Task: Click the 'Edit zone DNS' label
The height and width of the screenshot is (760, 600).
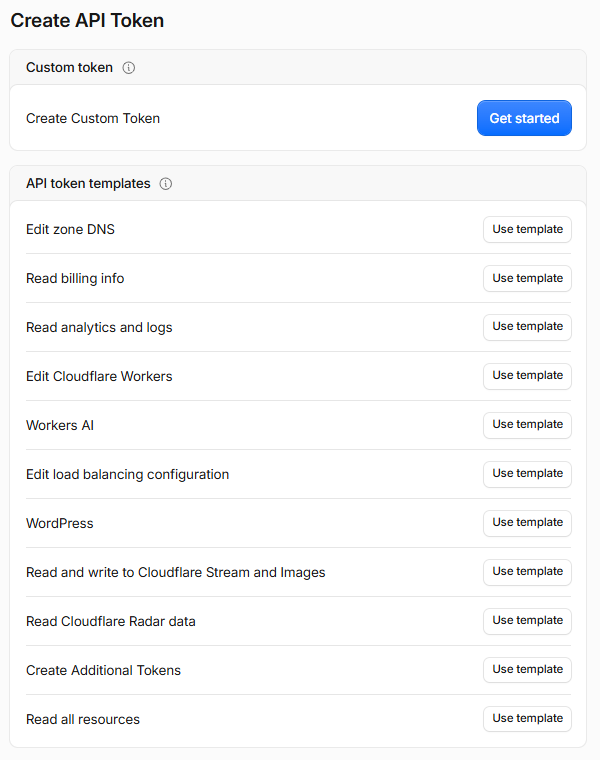Action: tap(70, 229)
